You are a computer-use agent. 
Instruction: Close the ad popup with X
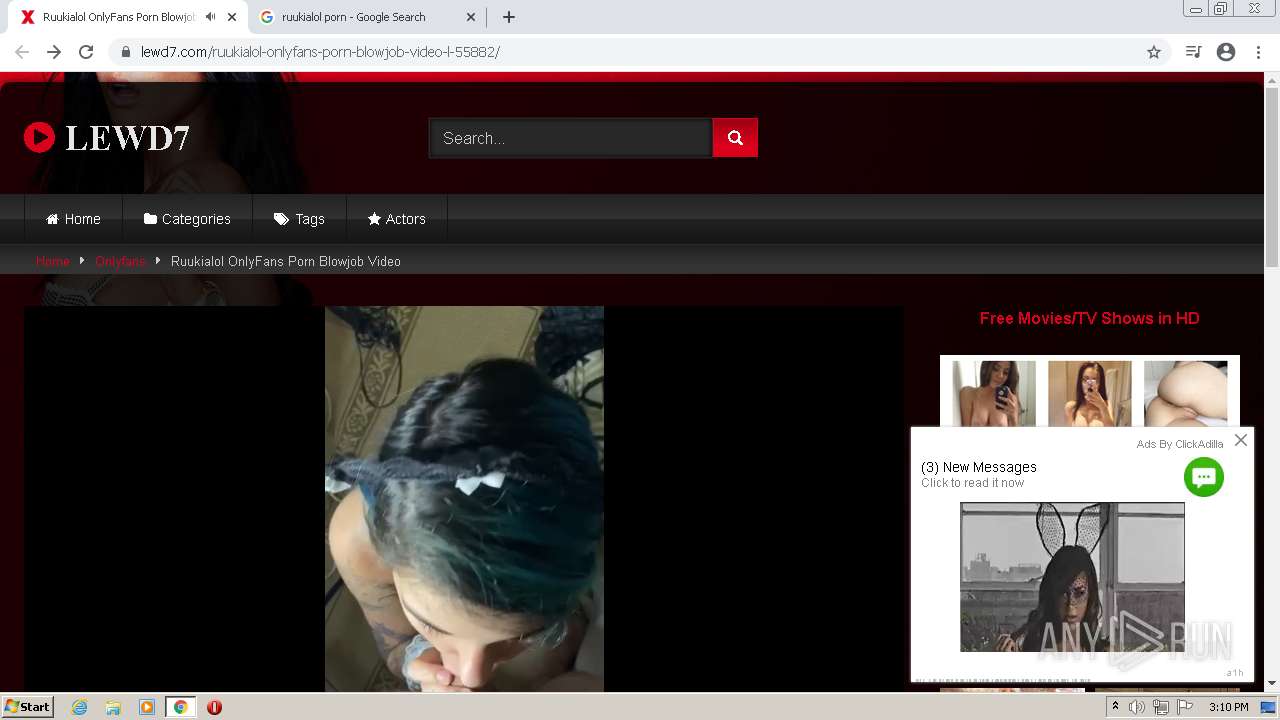click(x=1241, y=440)
